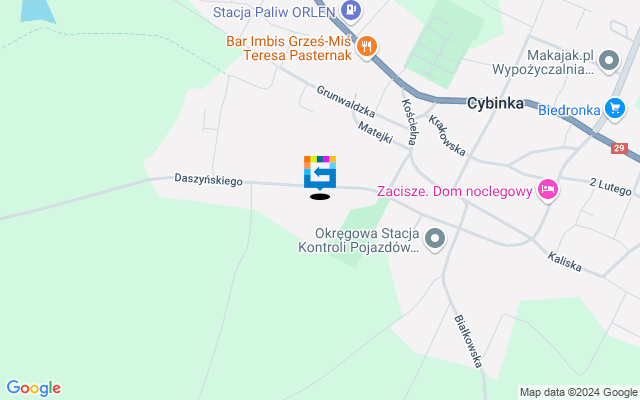Viewport: 640px width, 400px height.
Task: Click the blue lake area on map
Action: (38, 11)
